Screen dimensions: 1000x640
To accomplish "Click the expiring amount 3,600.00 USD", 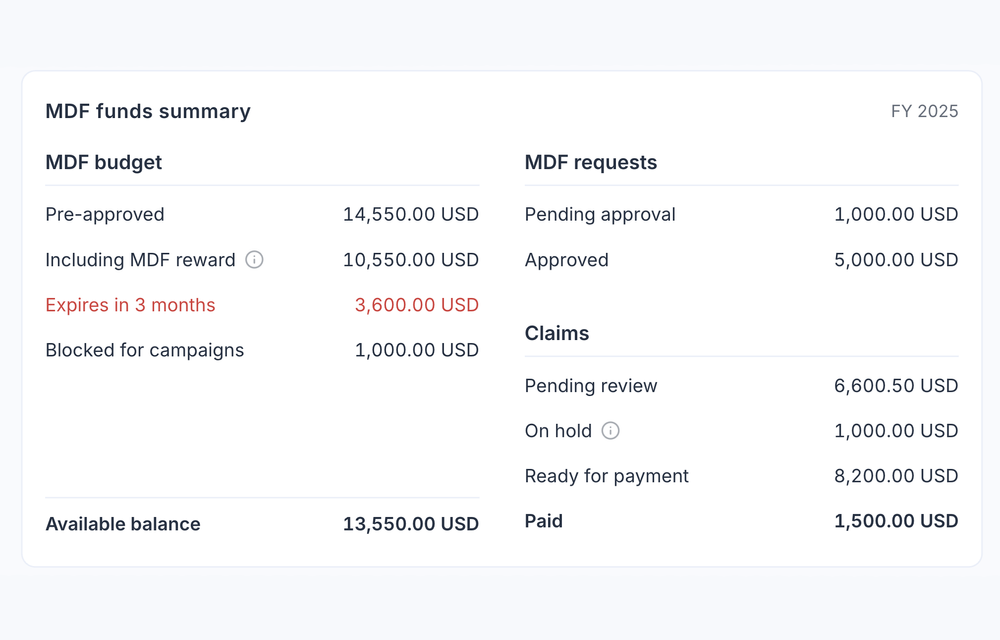I will pos(416,305).
